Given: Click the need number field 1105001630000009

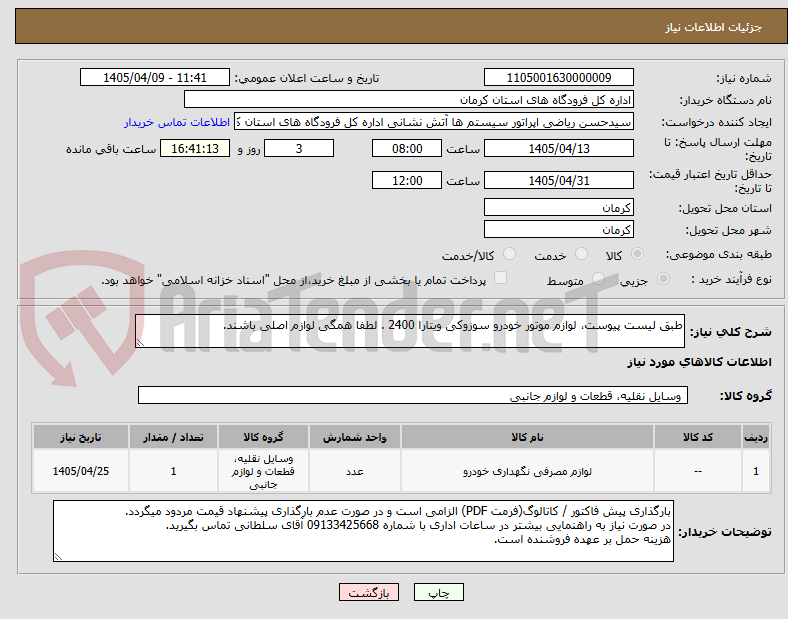Looking at the screenshot, I should (558, 77).
